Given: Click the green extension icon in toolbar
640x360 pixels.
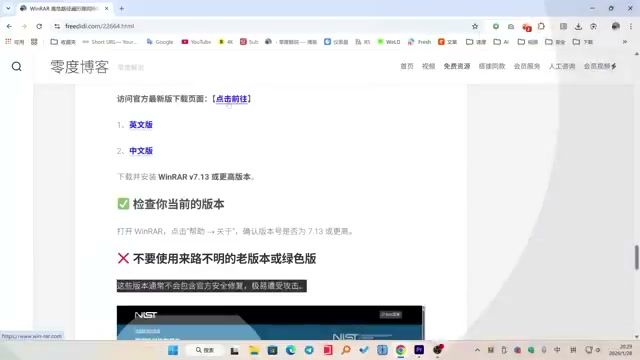Looking at the screenshot, I should [496, 26].
